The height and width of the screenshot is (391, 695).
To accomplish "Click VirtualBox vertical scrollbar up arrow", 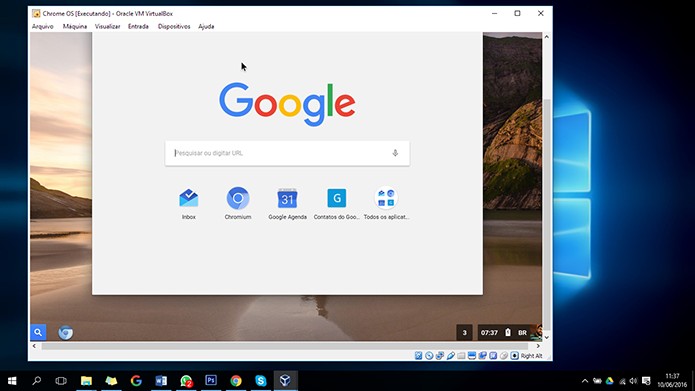I will (547, 37).
